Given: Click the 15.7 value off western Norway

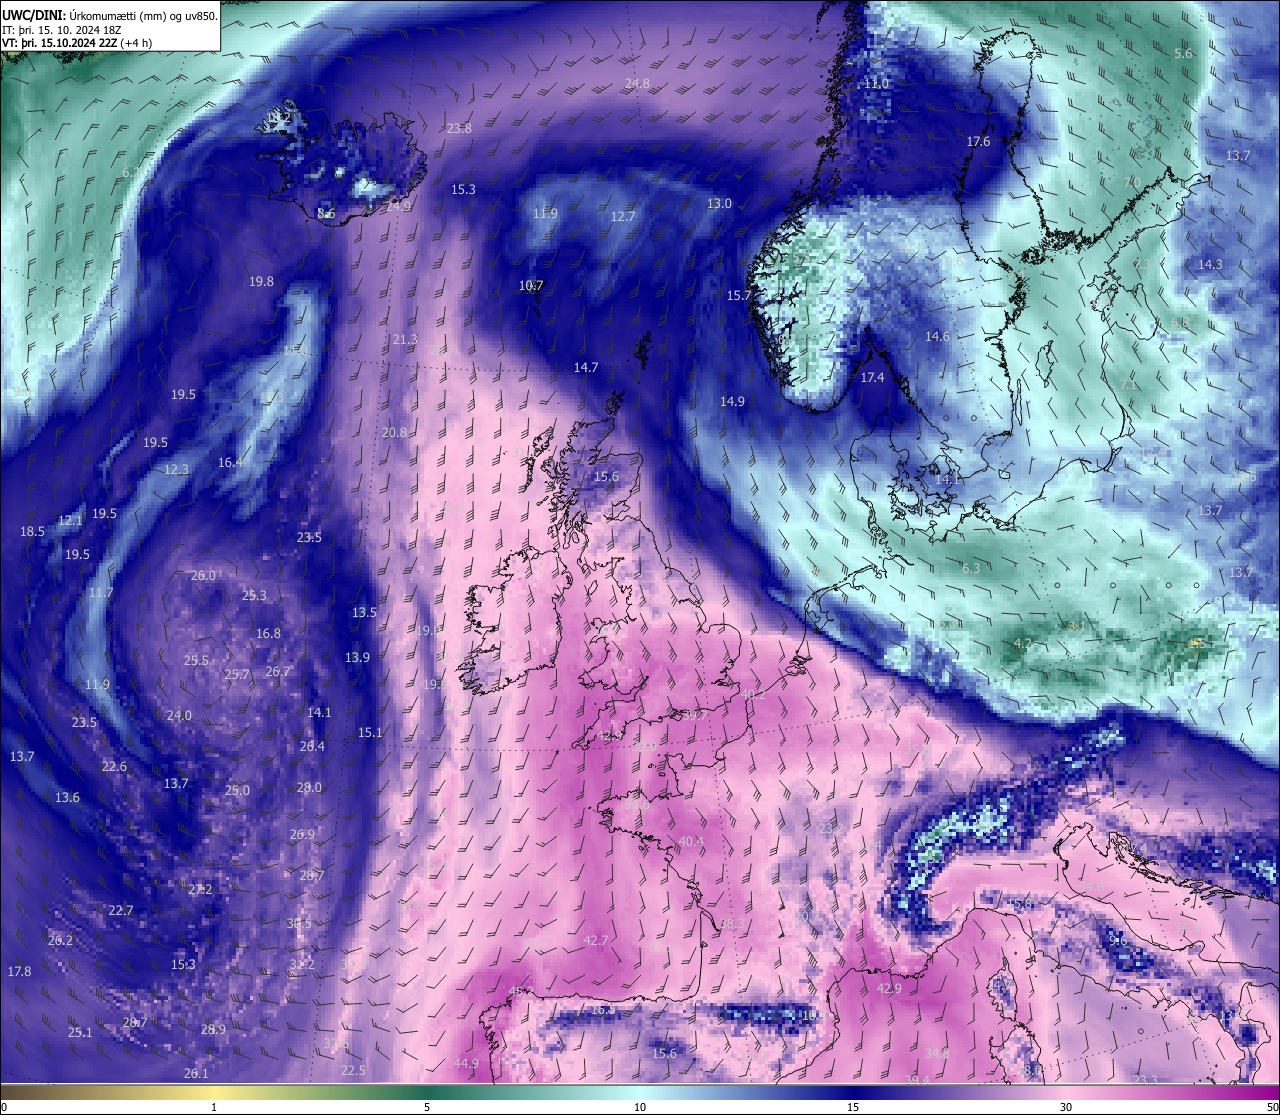Looking at the screenshot, I should (x=738, y=295).
